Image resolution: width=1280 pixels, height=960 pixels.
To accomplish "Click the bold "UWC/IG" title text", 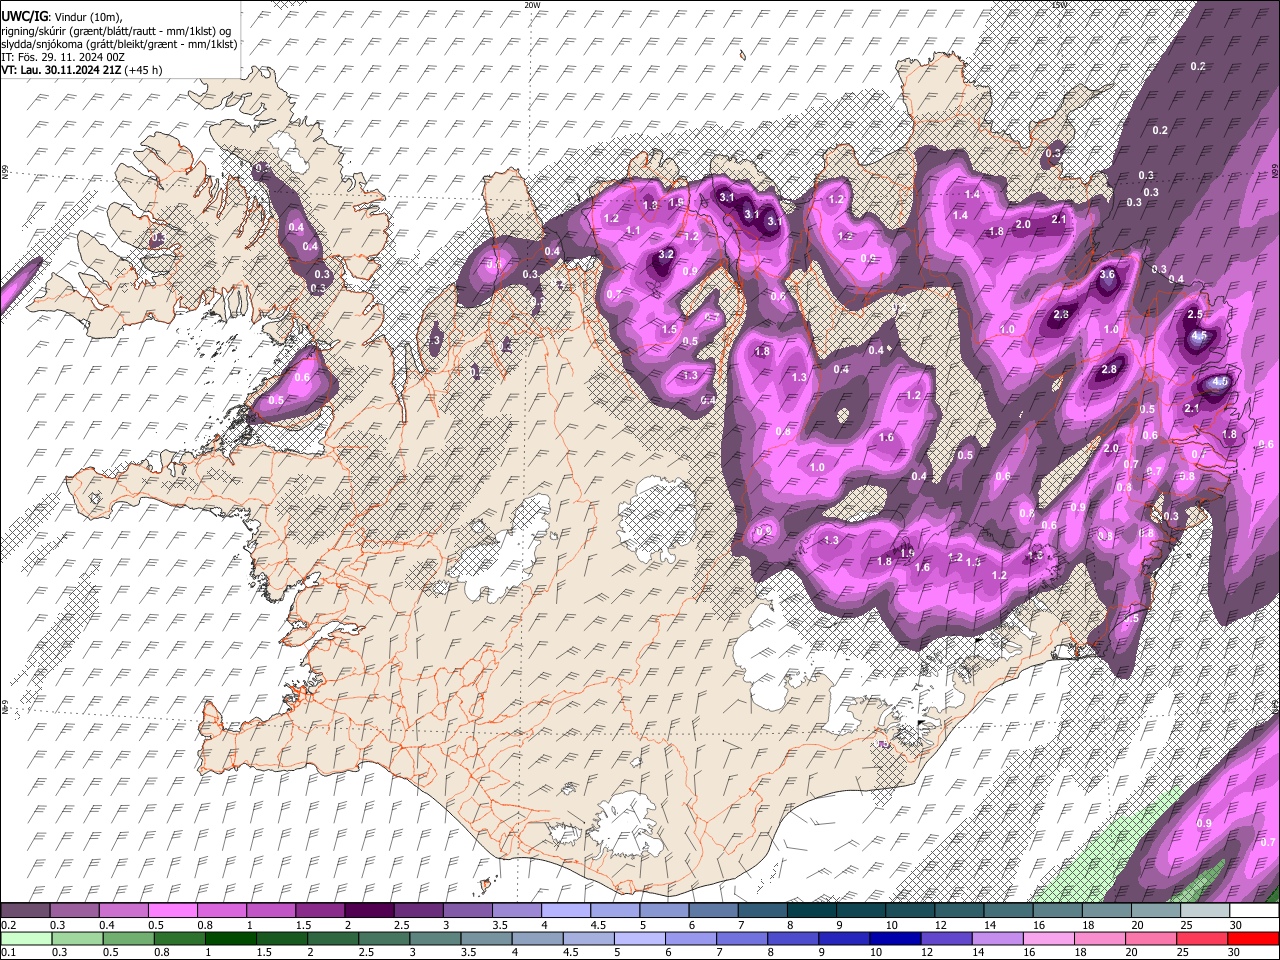I will (x=23, y=17).
